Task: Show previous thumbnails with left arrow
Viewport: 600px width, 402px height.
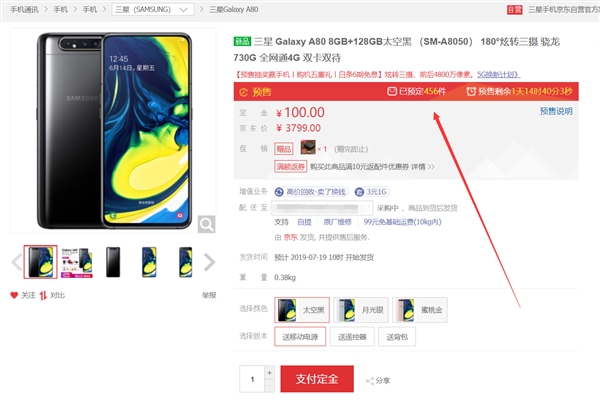Action: pos(16,262)
